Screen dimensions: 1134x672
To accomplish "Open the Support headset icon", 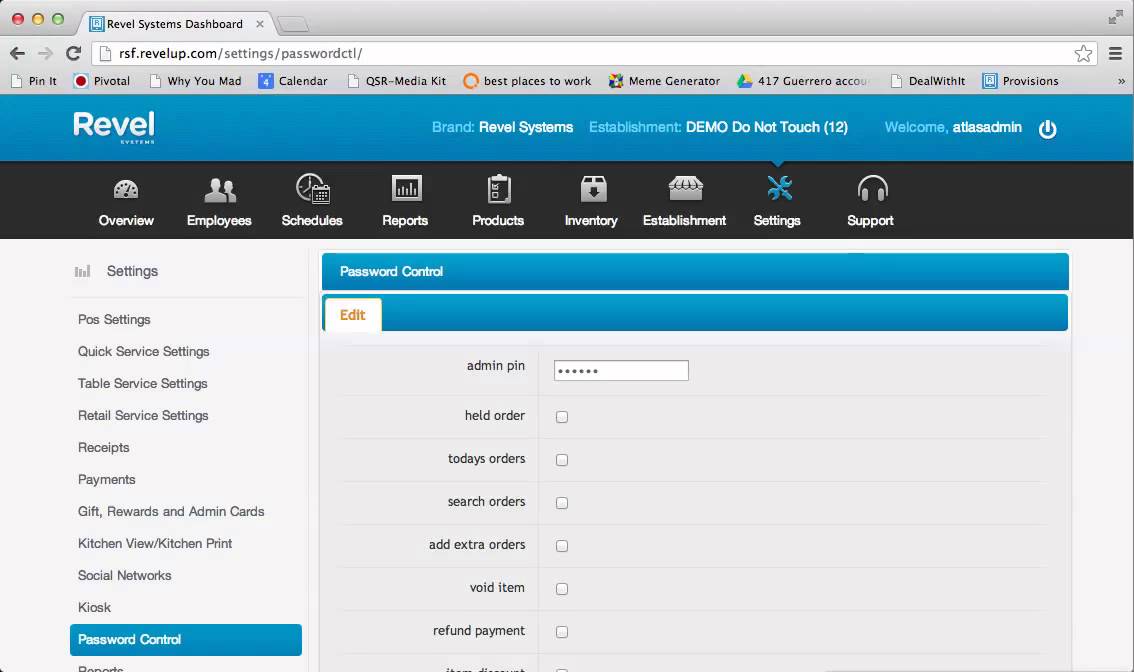I will [x=872, y=189].
